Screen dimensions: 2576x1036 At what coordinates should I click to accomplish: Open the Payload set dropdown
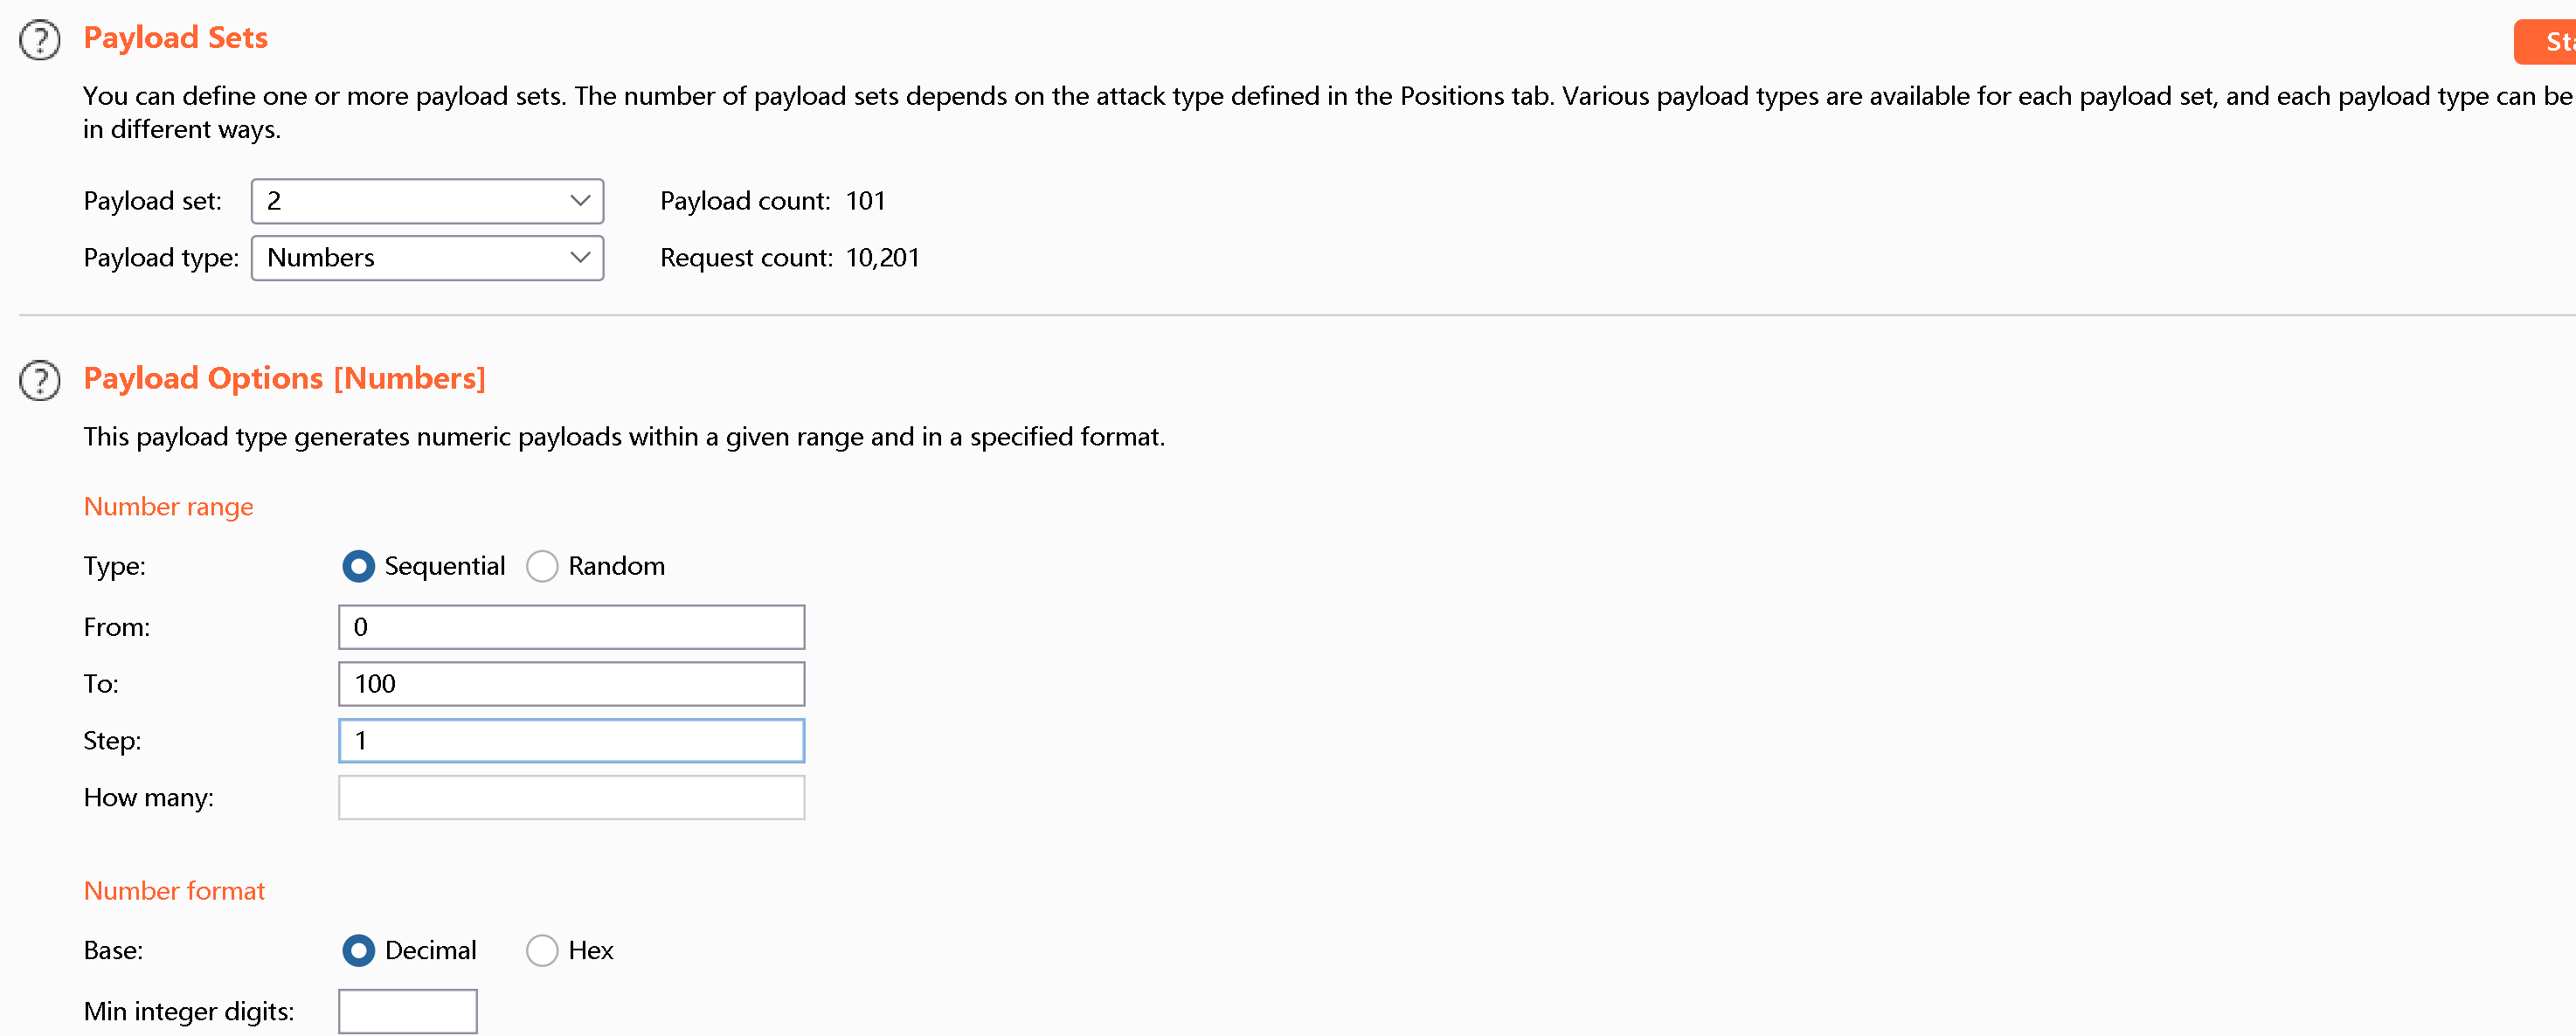coord(427,201)
